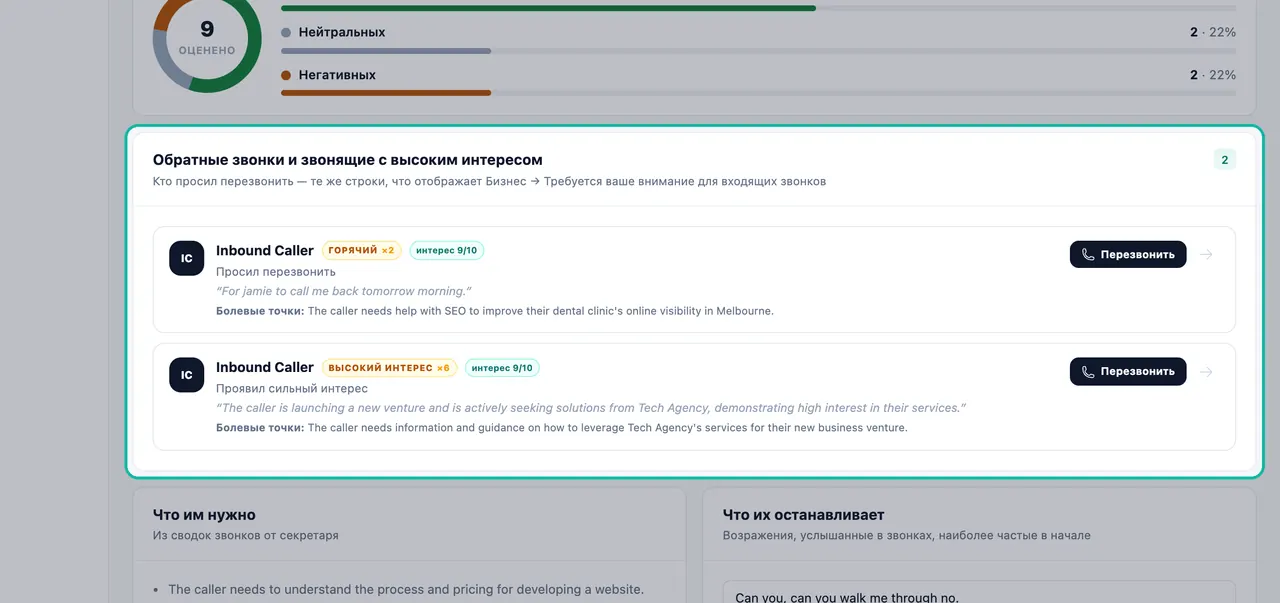Viewport: 1280px width, 603px height.
Task: Click heading Обратные звонки и звонящие с высоким интересом
Action: 348,160
